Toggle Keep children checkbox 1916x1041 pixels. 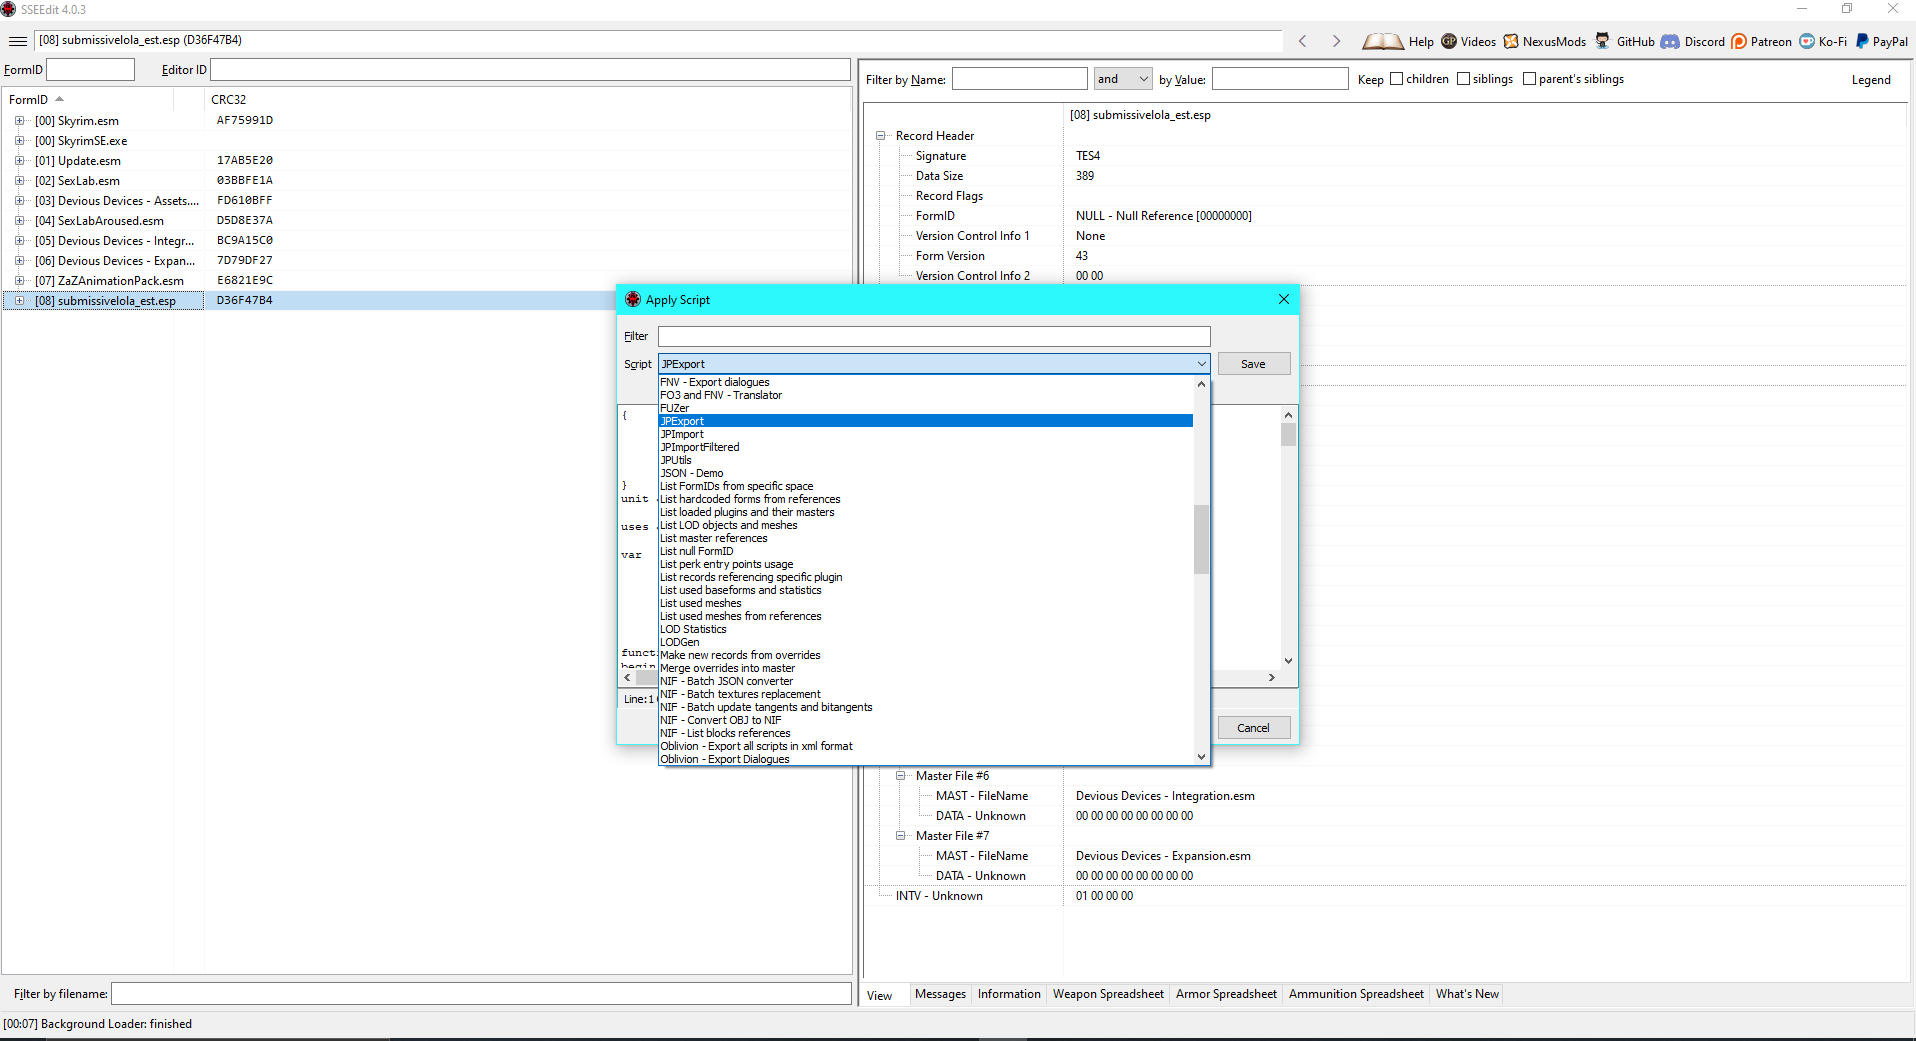point(1397,79)
